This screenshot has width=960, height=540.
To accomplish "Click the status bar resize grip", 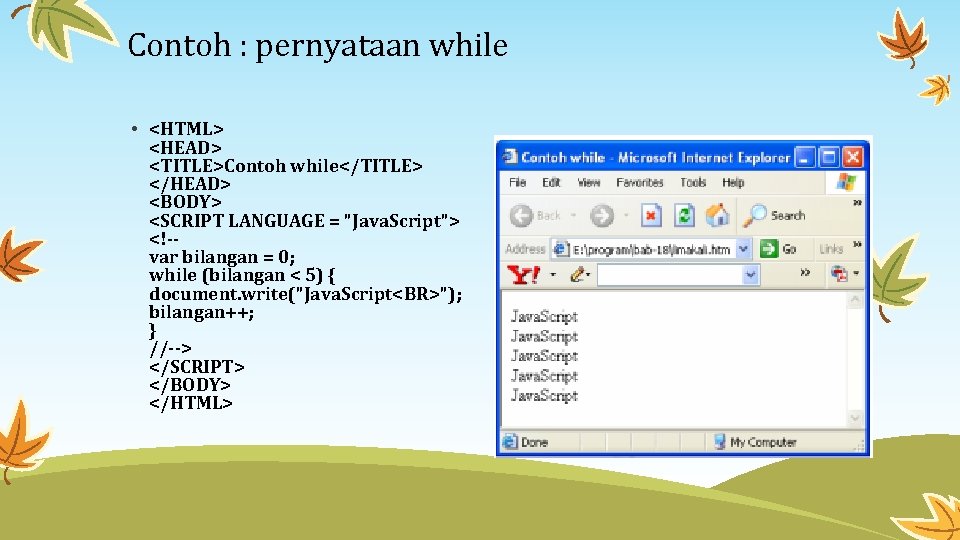I will coord(861,447).
